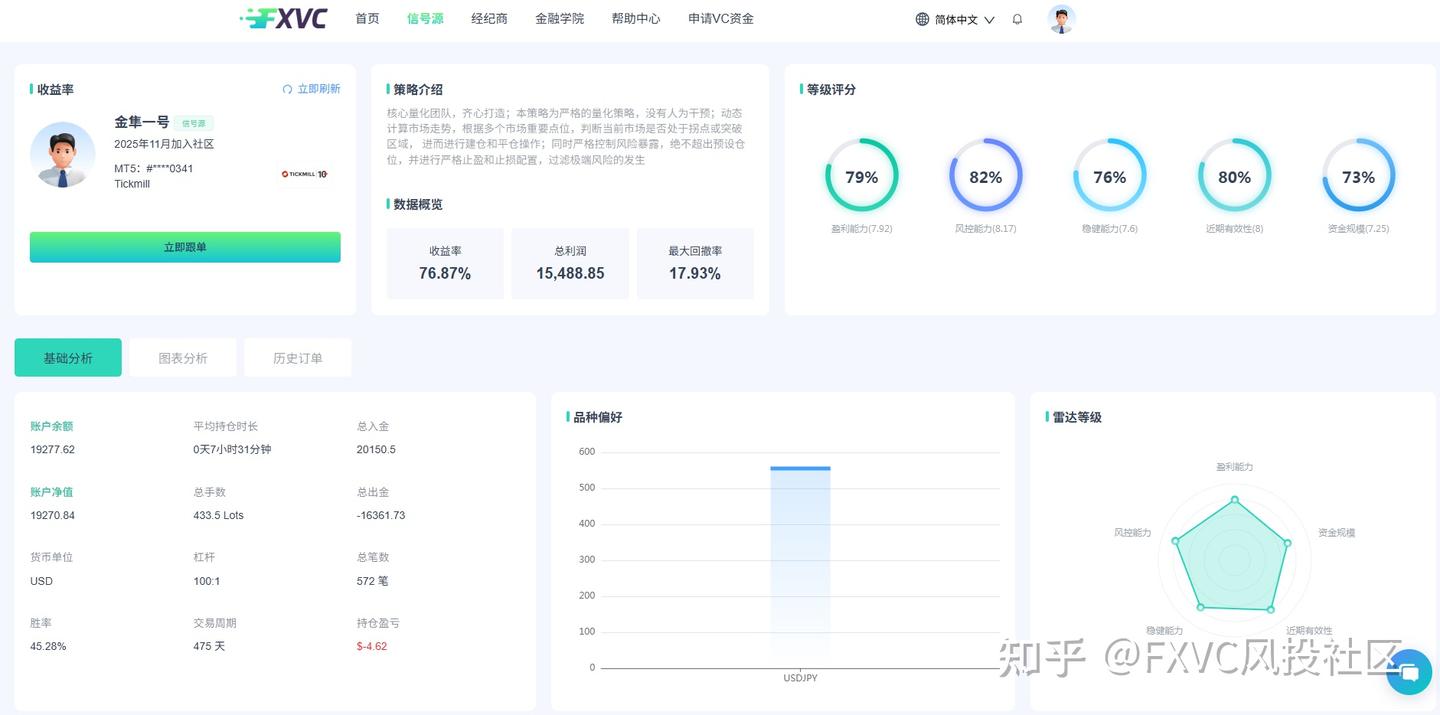This screenshot has width=1440, height=715.
Task: Open the live chat bubble icon
Action: (x=1409, y=672)
